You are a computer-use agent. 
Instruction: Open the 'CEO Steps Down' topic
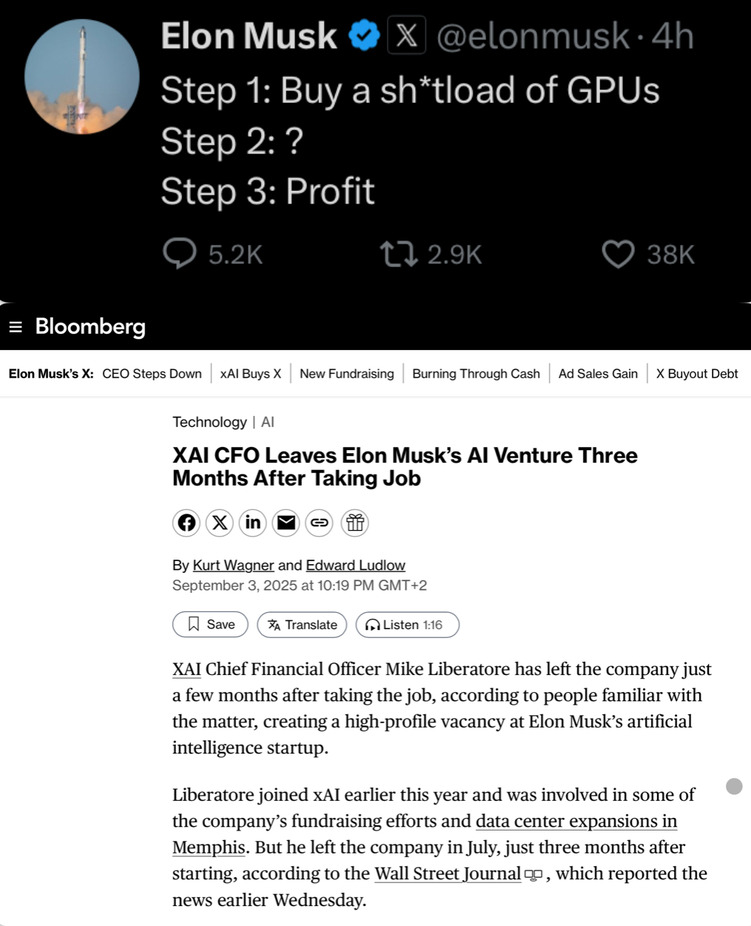pyautogui.click(x=152, y=374)
